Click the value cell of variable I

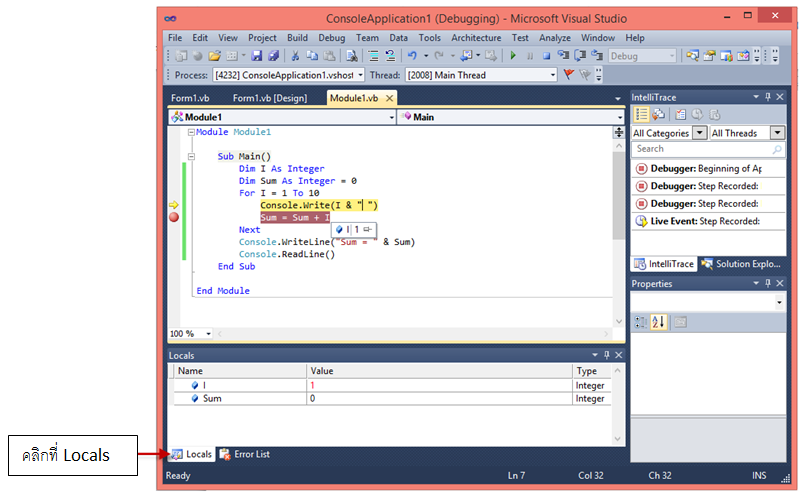point(439,385)
